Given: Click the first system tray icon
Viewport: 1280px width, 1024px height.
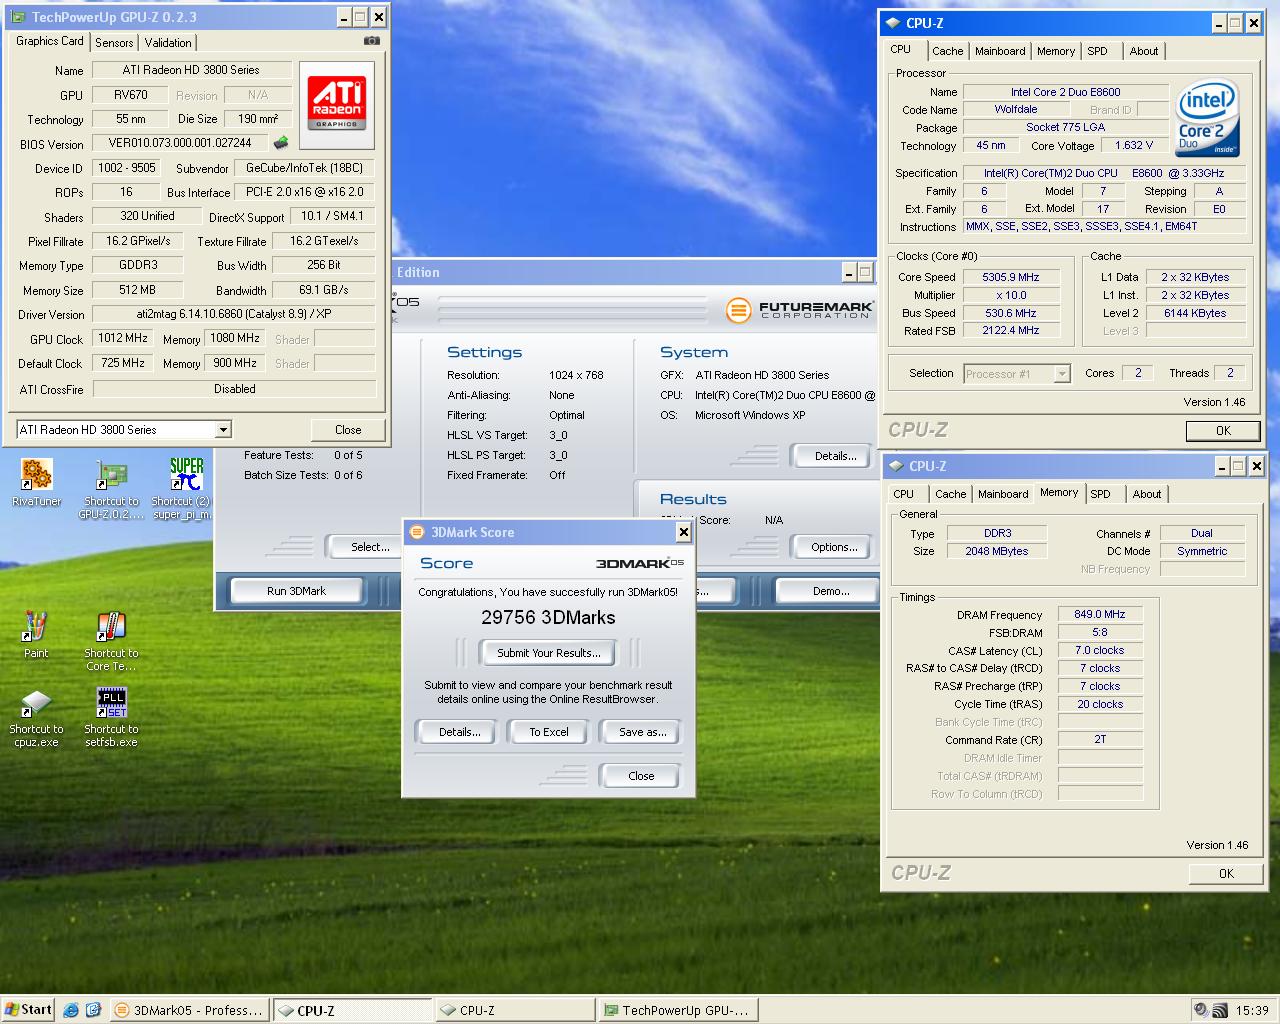Looking at the screenshot, I should 1201,1010.
